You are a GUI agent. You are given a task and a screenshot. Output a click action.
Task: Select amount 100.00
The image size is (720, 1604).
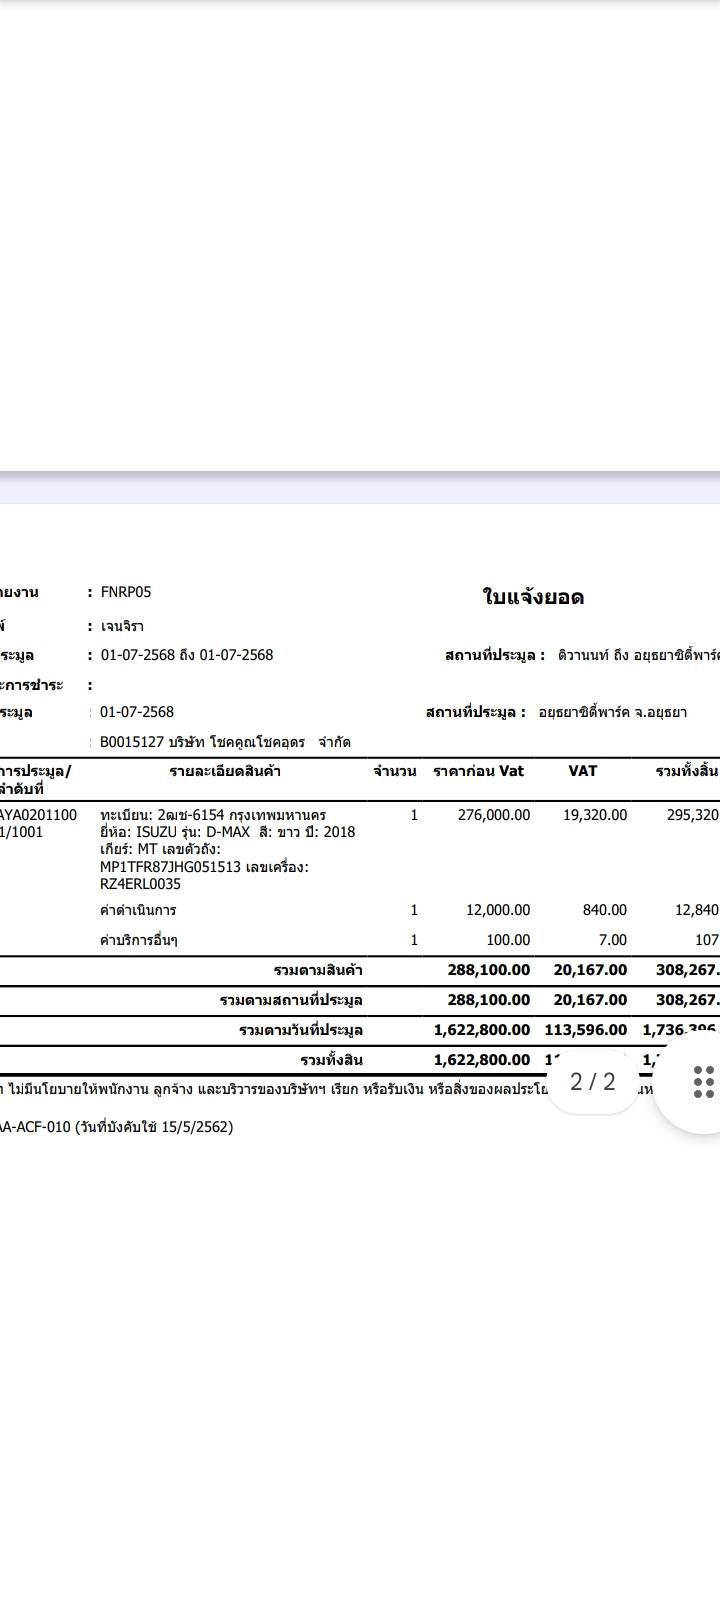point(508,940)
